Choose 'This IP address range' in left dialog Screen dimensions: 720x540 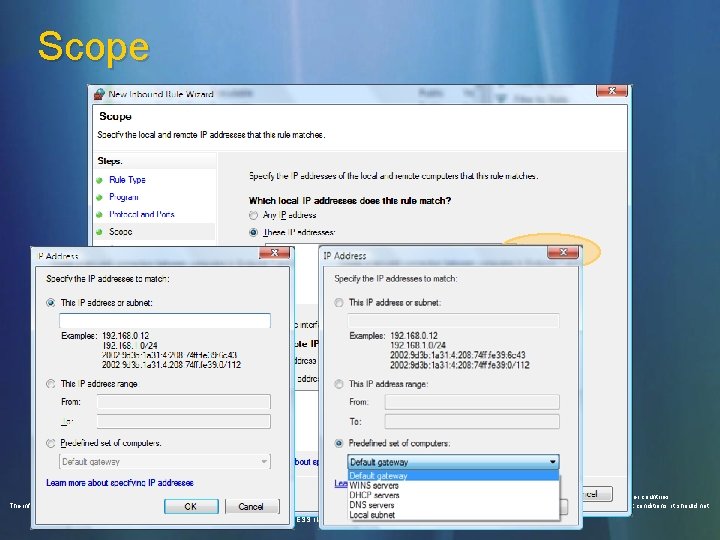[x=51, y=384]
